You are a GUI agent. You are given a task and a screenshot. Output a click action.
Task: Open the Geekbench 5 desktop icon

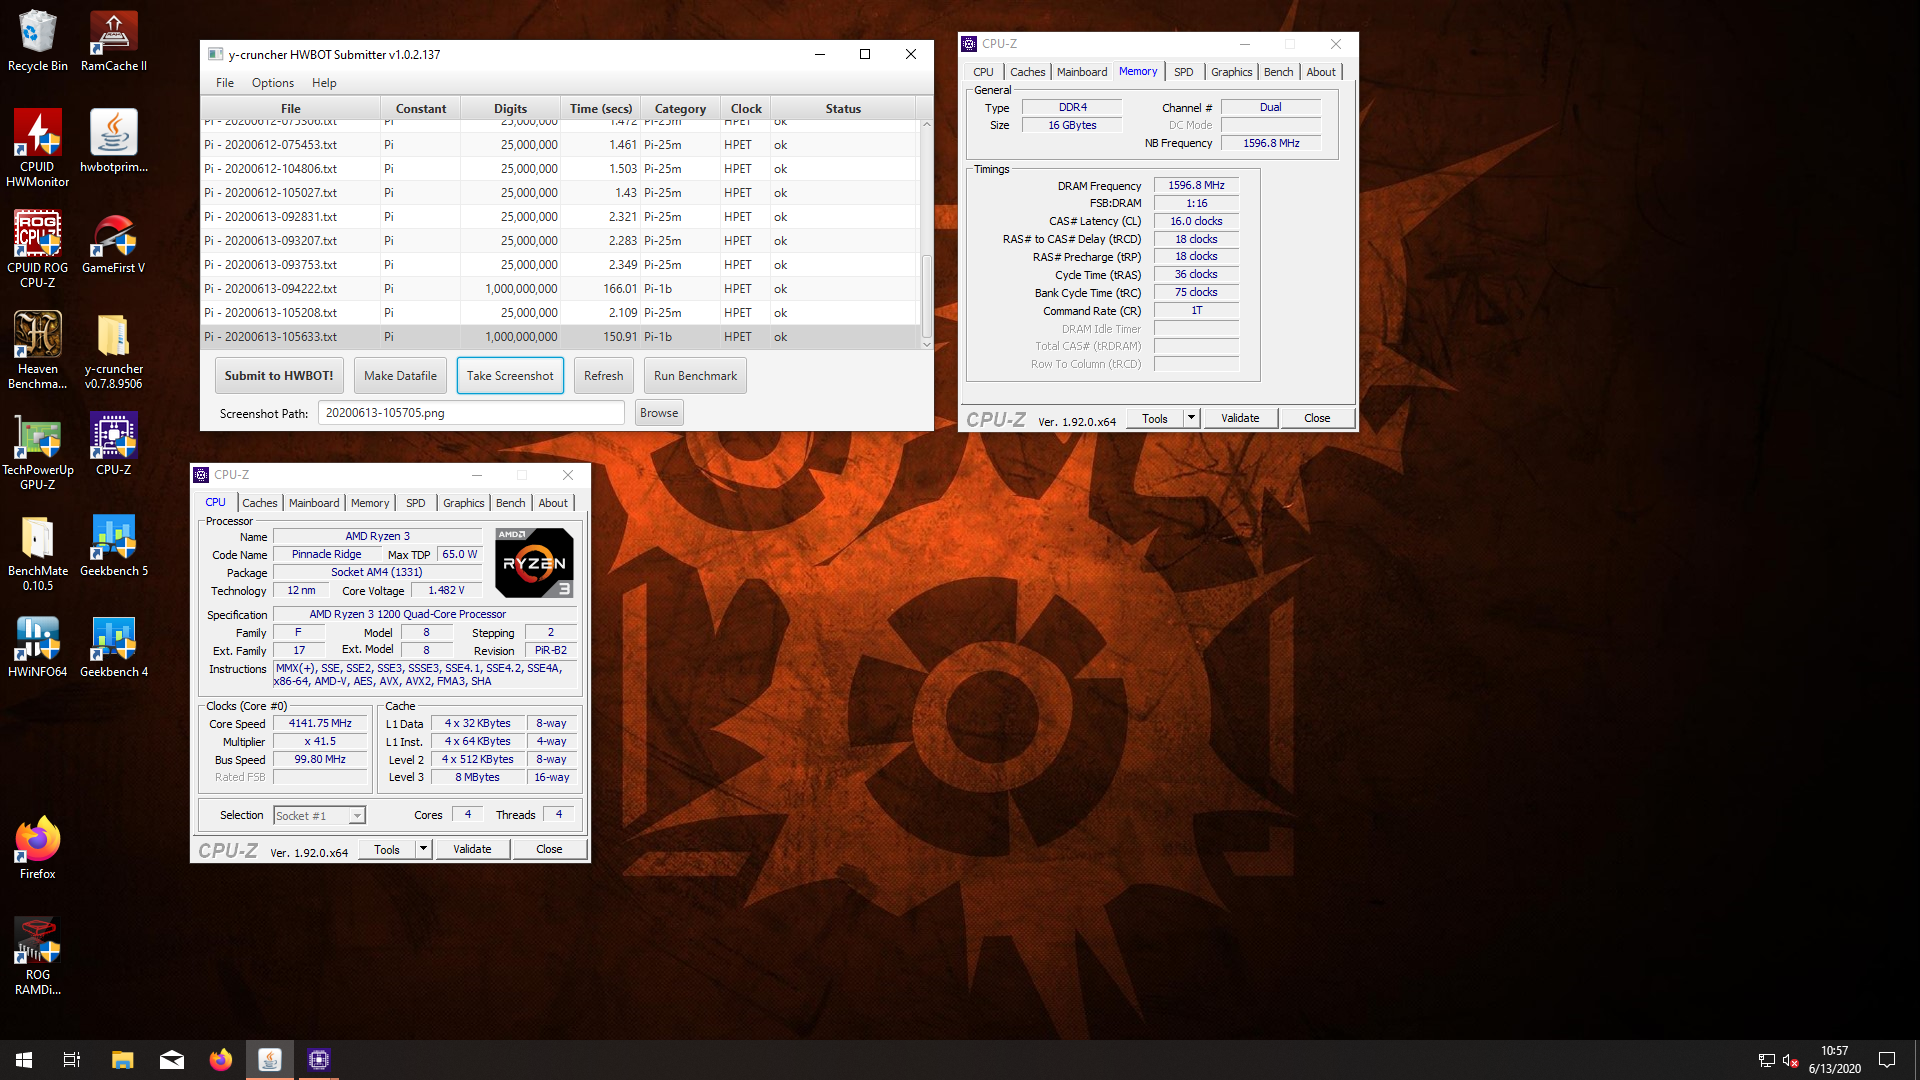click(113, 544)
